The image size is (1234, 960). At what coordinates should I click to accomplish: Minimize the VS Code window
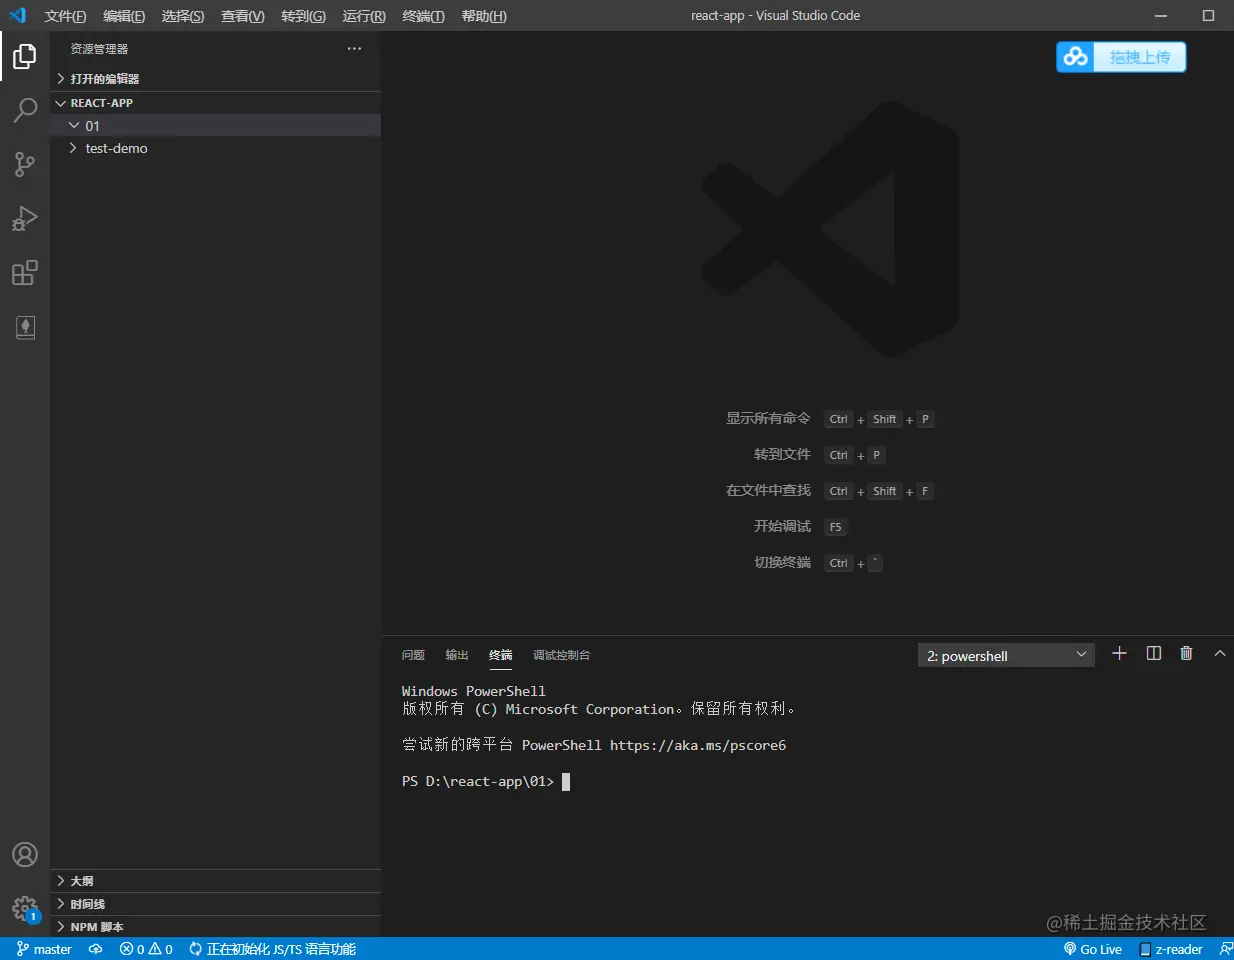[x=1161, y=15]
